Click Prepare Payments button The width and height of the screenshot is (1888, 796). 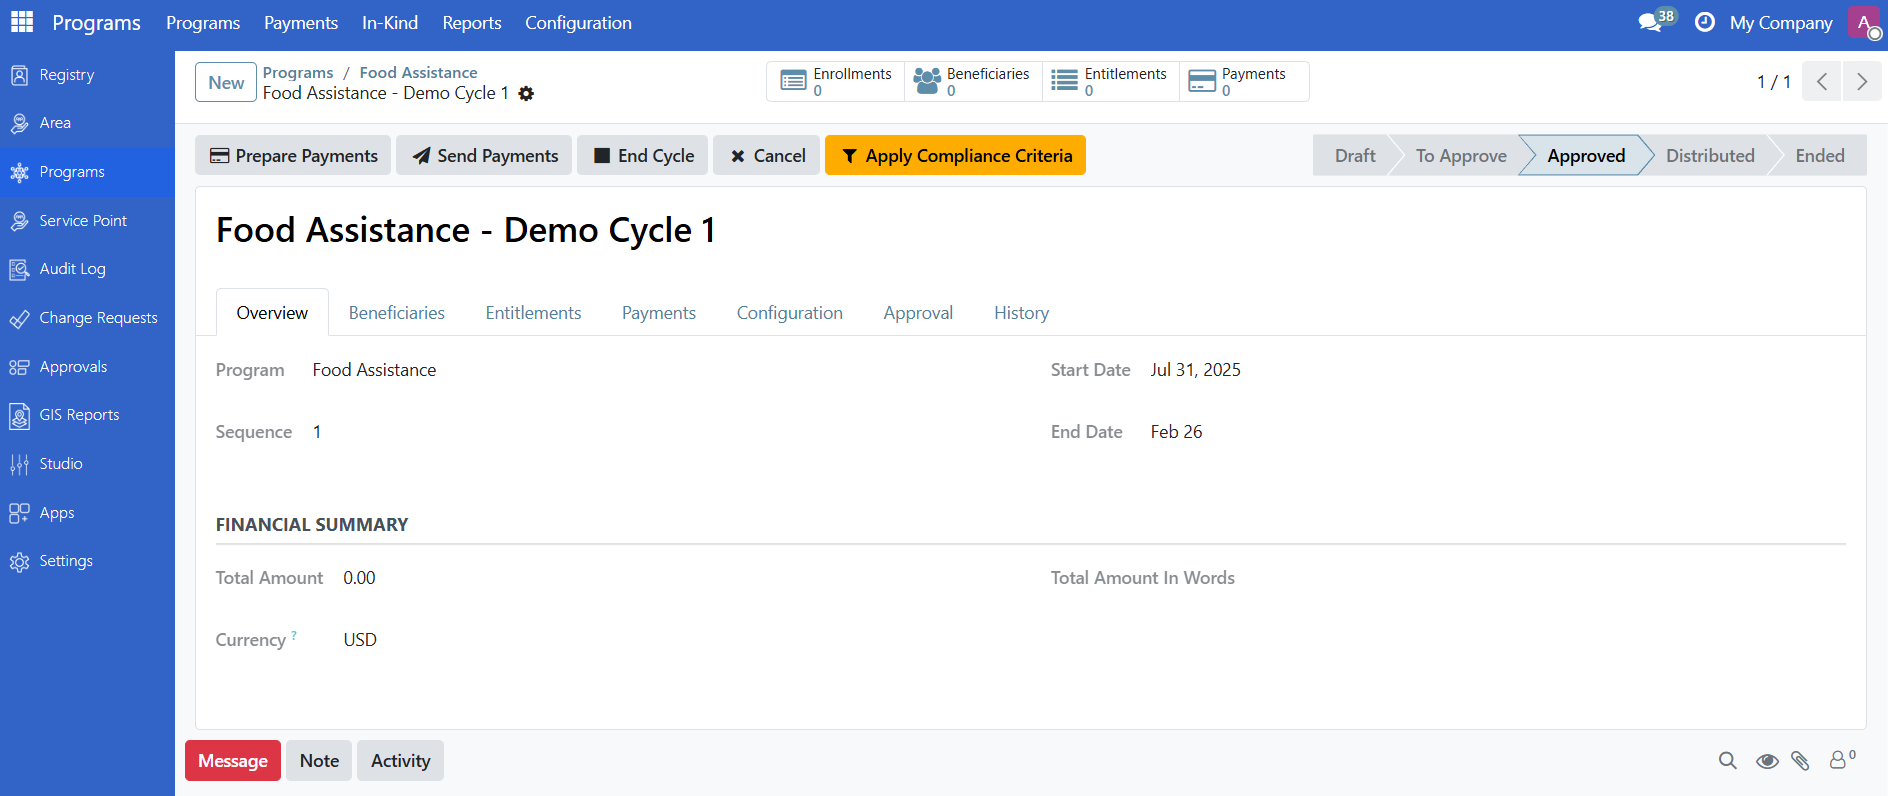pyautogui.click(x=293, y=156)
